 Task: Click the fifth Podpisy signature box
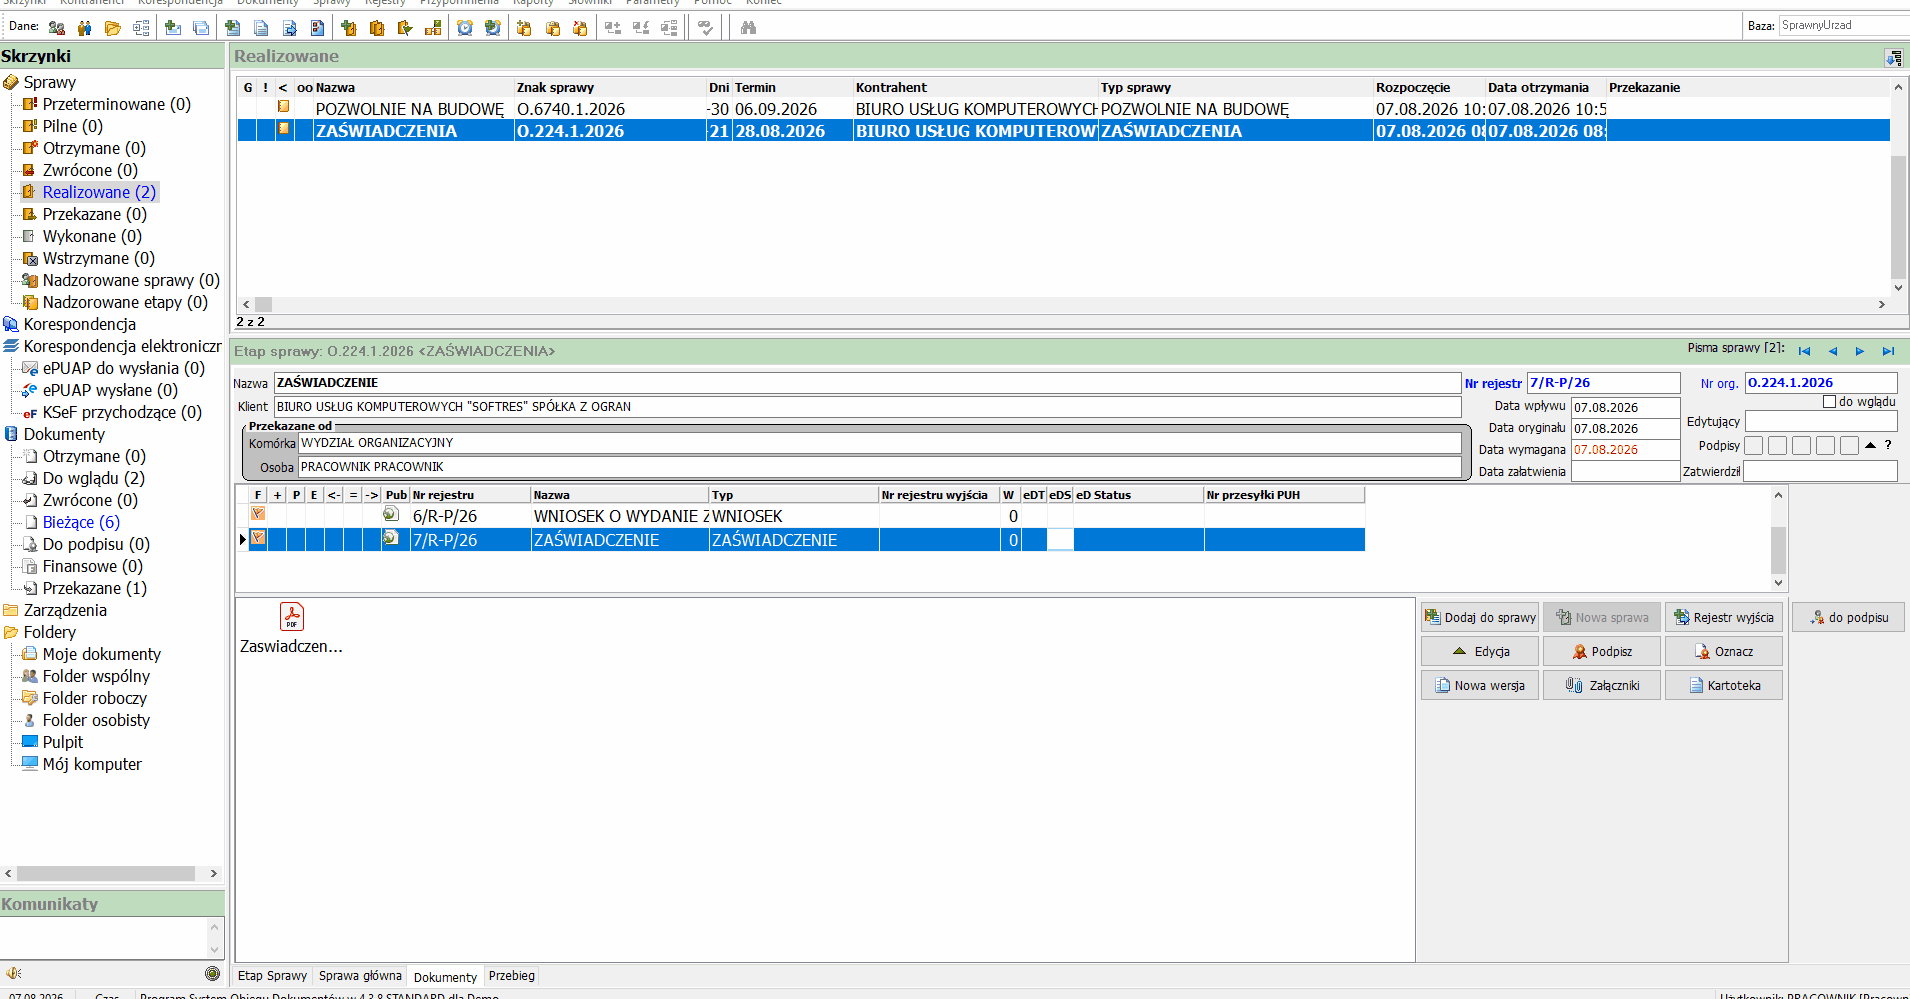(x=1849, y=446)
